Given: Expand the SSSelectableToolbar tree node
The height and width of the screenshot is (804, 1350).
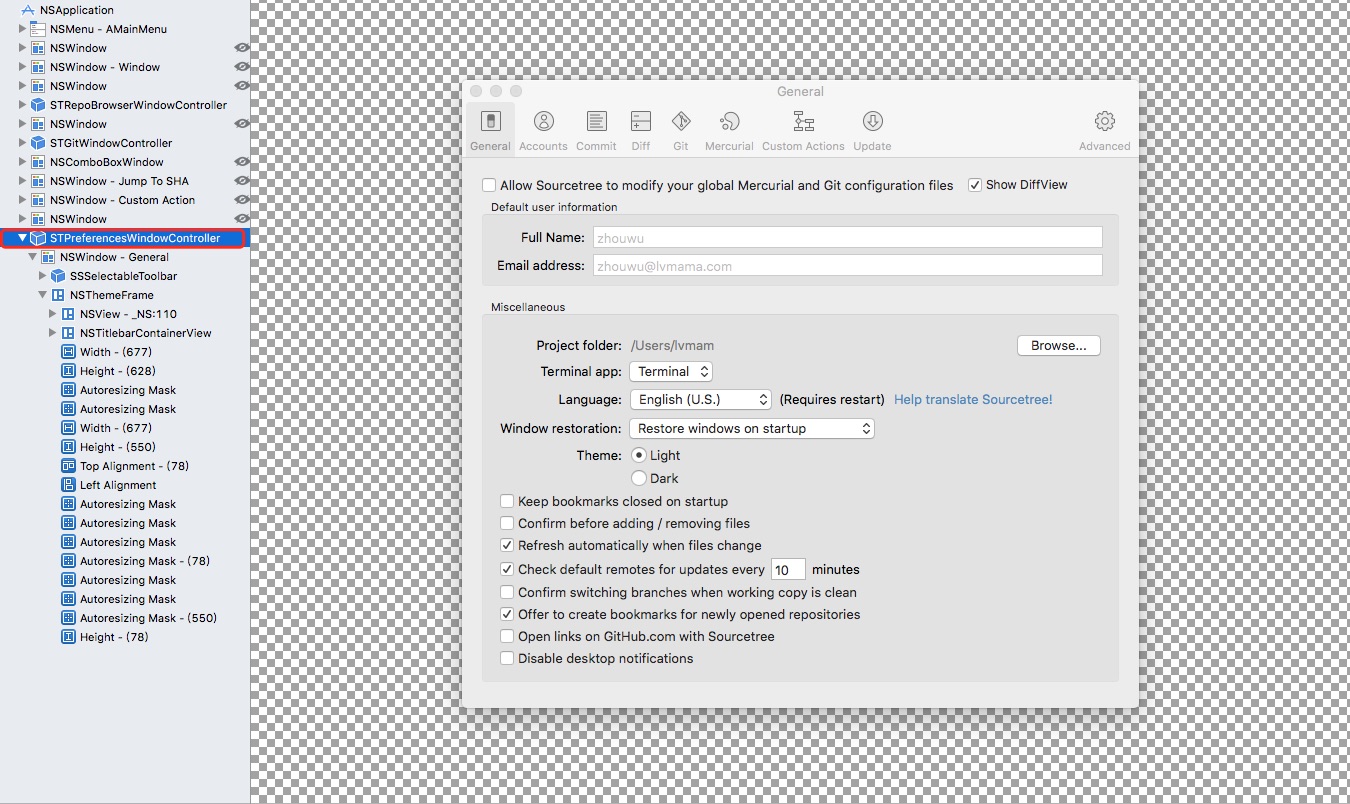Looking at the screenshot, I should pos(43,276).
